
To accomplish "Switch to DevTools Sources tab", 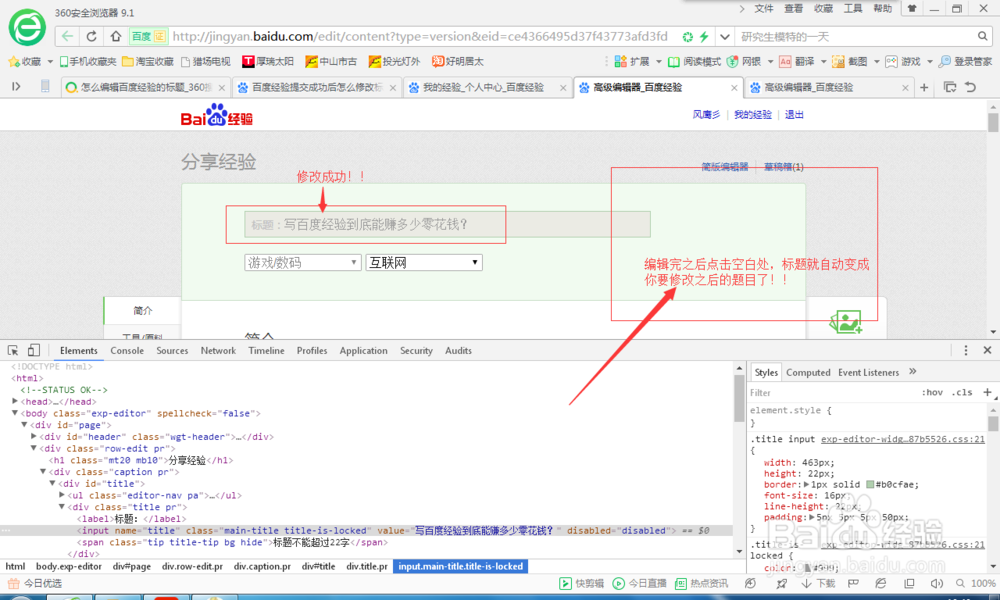I will tap(172, 351).
